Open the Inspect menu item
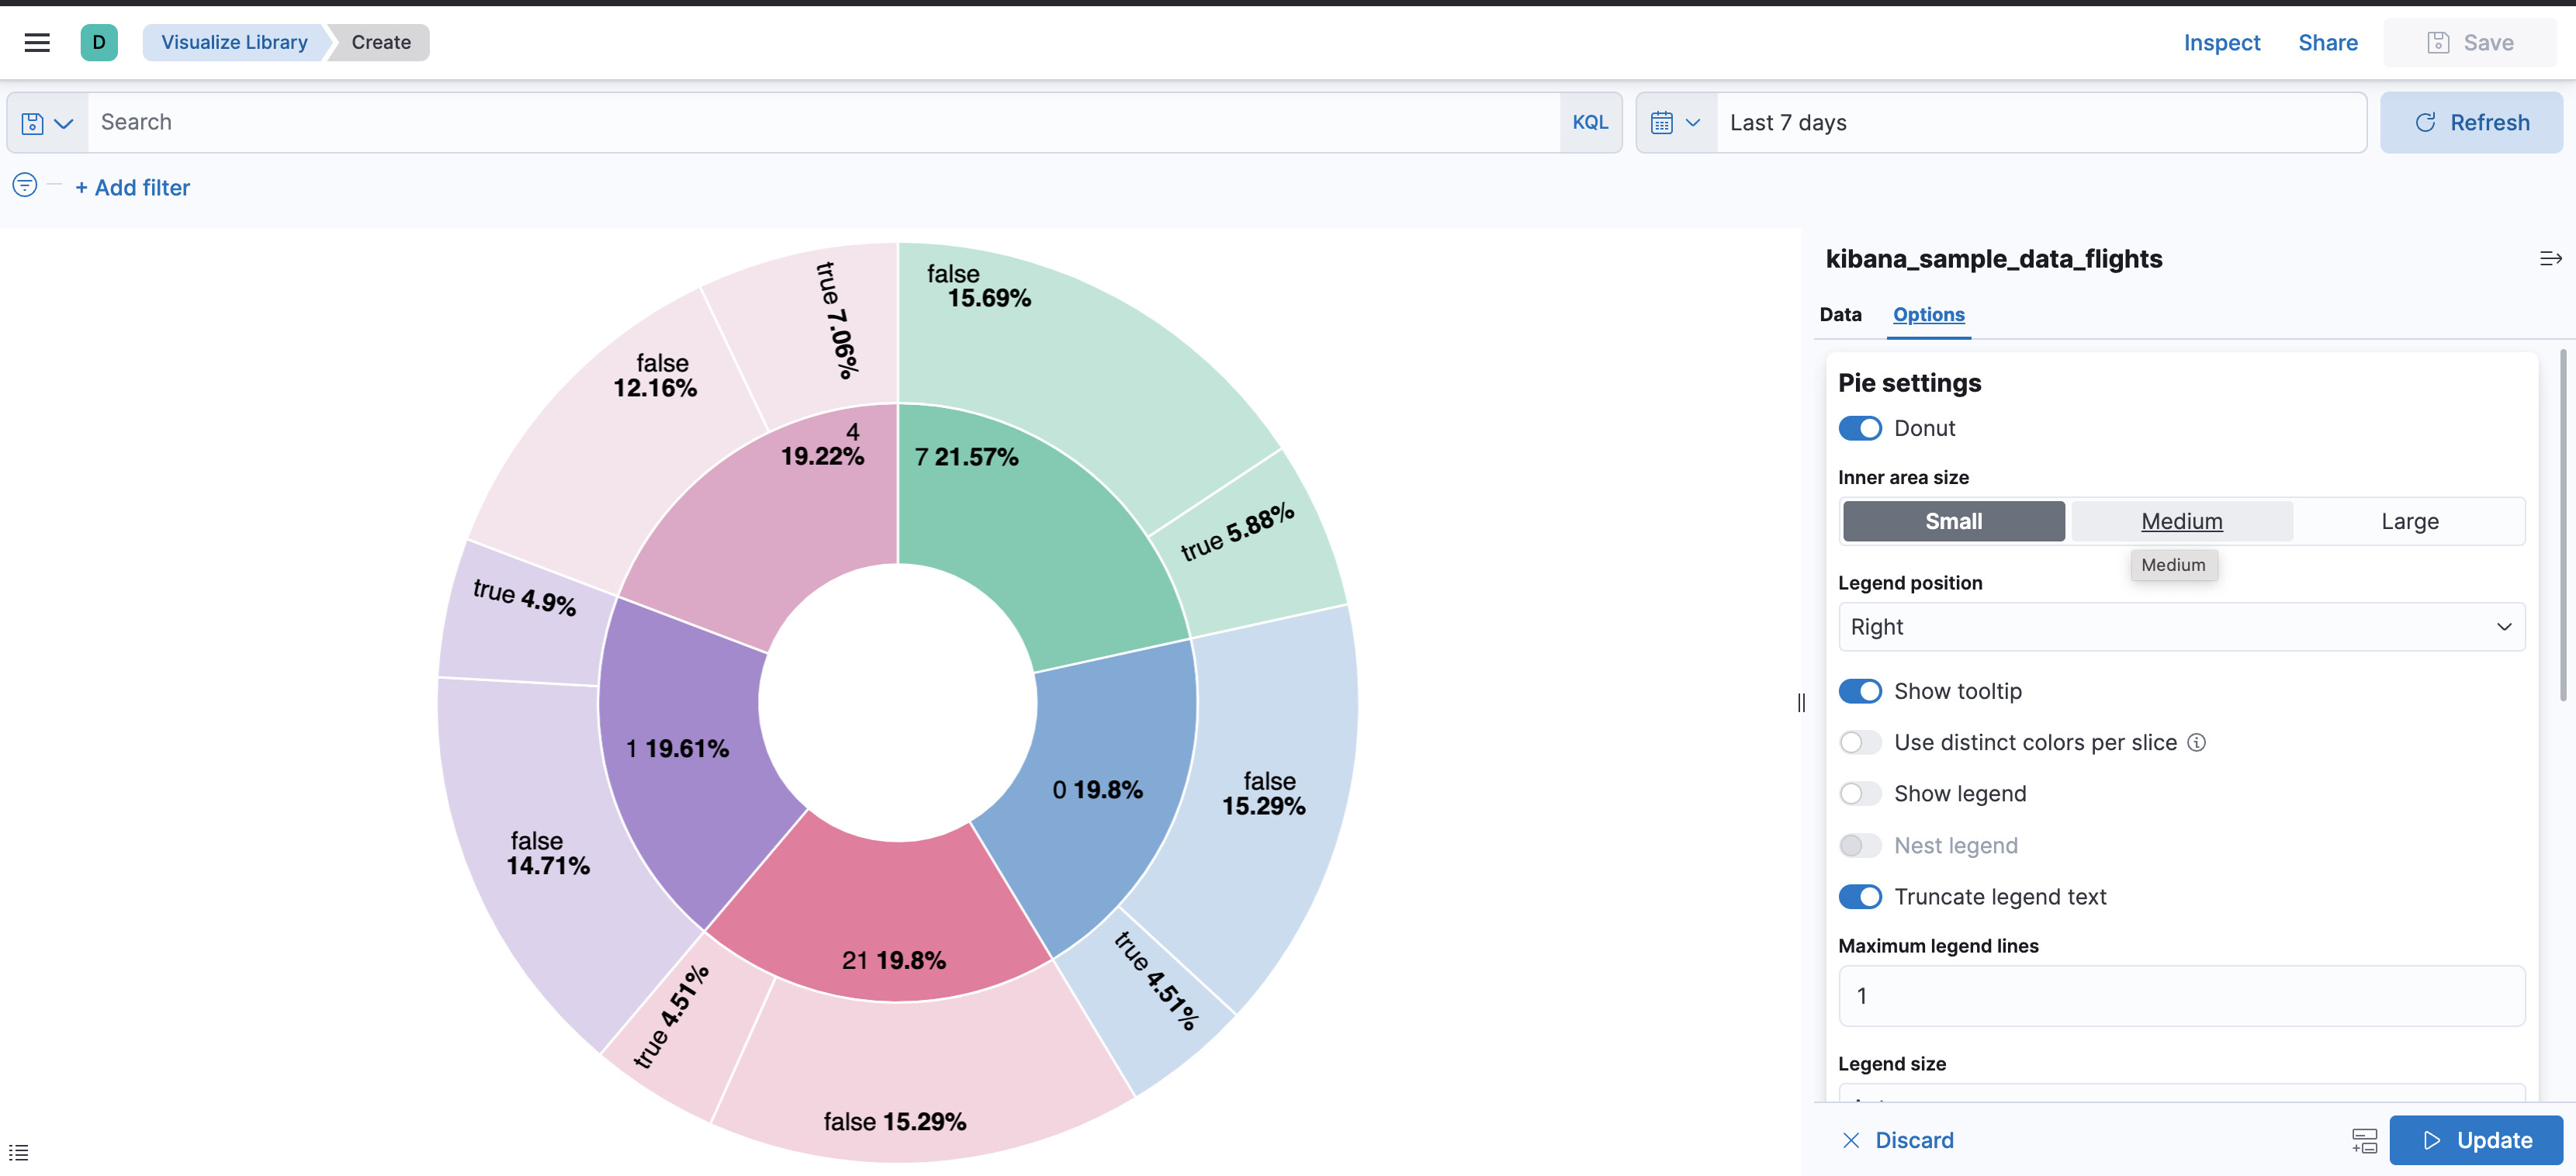This screenshot has width=2576, height=1176. pyautogui.click(x=2221, y=42)
